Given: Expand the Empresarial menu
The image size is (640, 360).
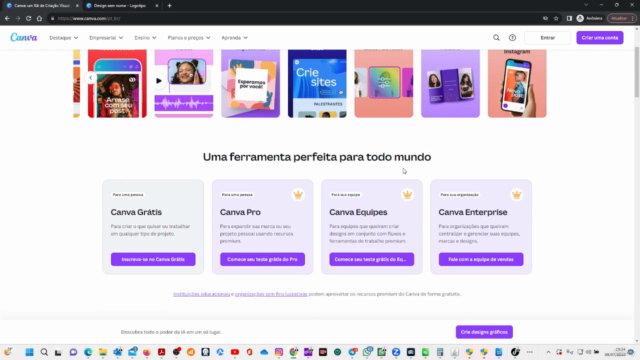Looking at the screenshot, I should [106, 38].
